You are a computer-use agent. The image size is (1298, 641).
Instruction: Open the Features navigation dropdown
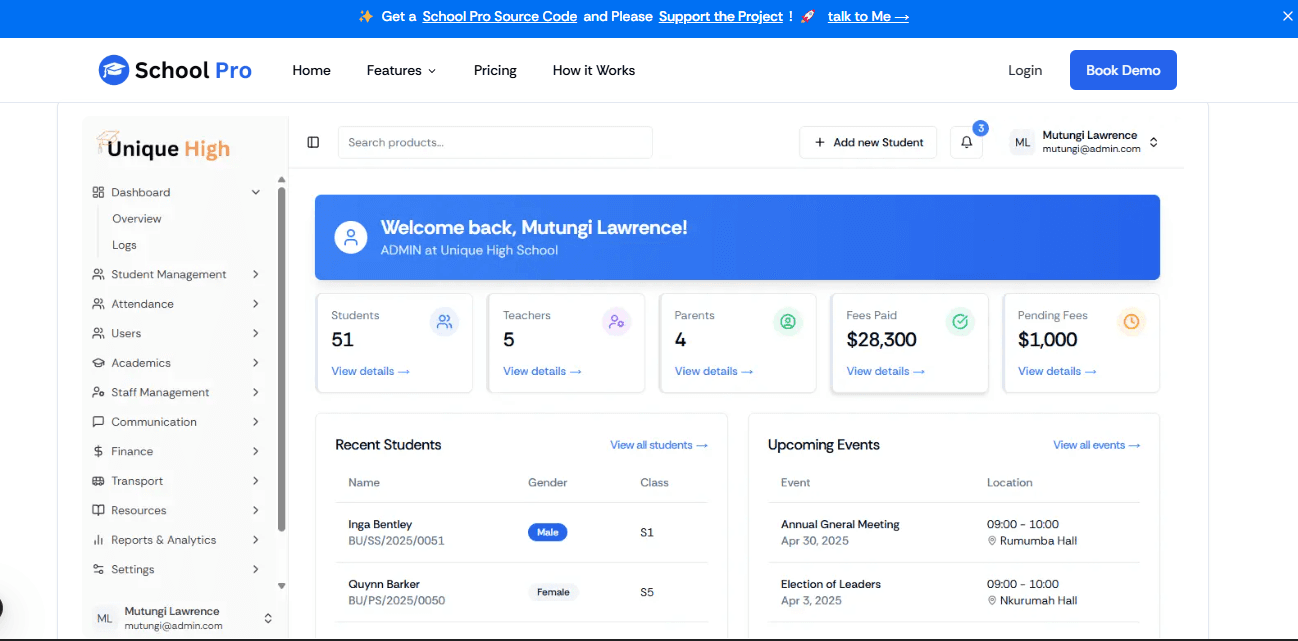point(400,70)
